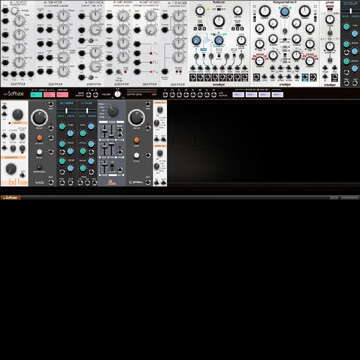Image resolution: width=360 pixels, height=360 pixels.
Task: Click the large ringed knob on first dark drum module
Action: 40,118
